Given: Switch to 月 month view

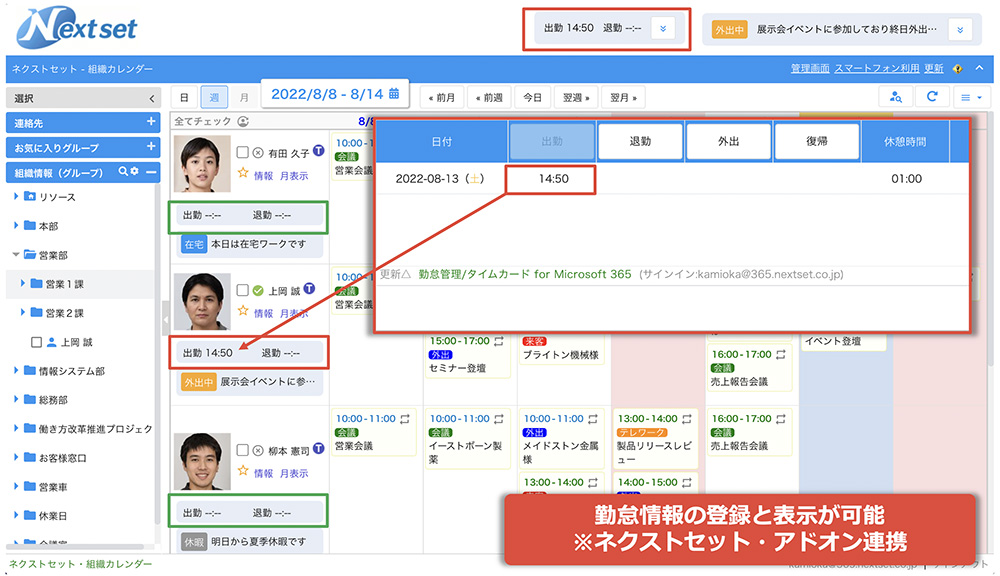Looking at the screenshot, I should (x=244, y=97).
